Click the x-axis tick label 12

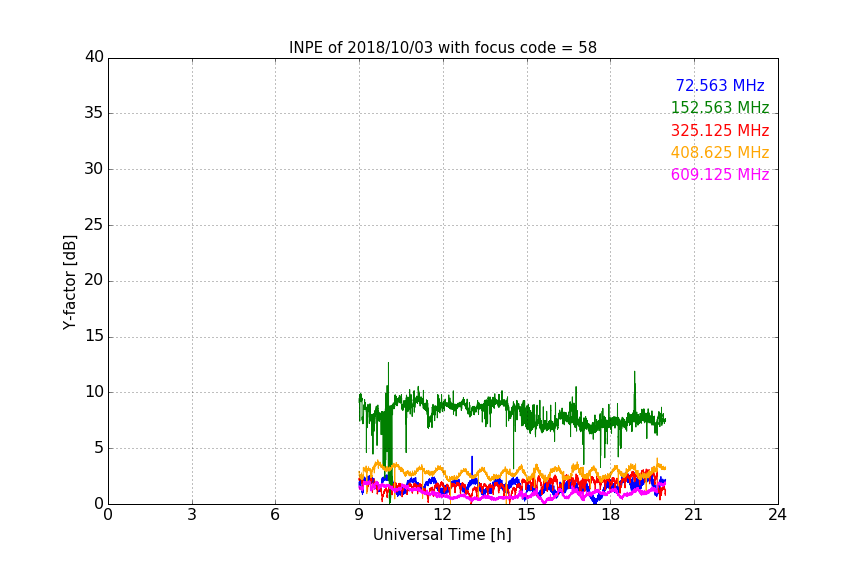(x=442, y=515)
